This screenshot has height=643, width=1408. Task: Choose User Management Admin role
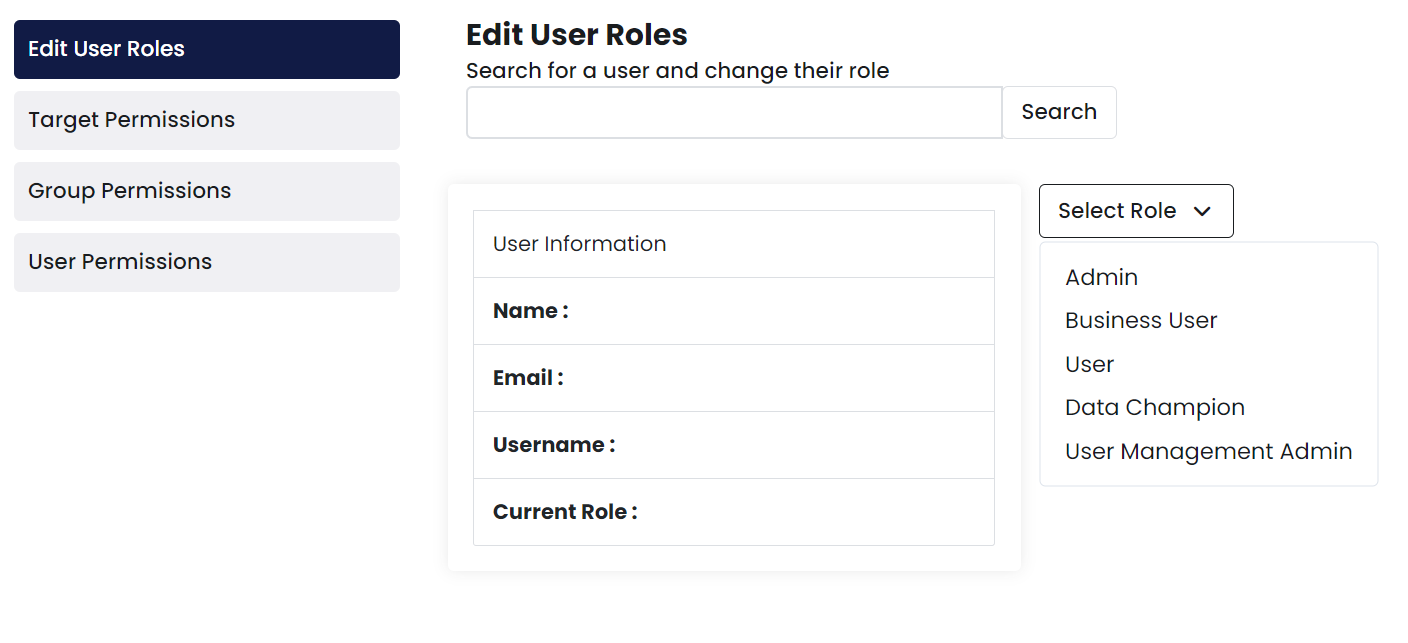click(x=1208, y=451)
